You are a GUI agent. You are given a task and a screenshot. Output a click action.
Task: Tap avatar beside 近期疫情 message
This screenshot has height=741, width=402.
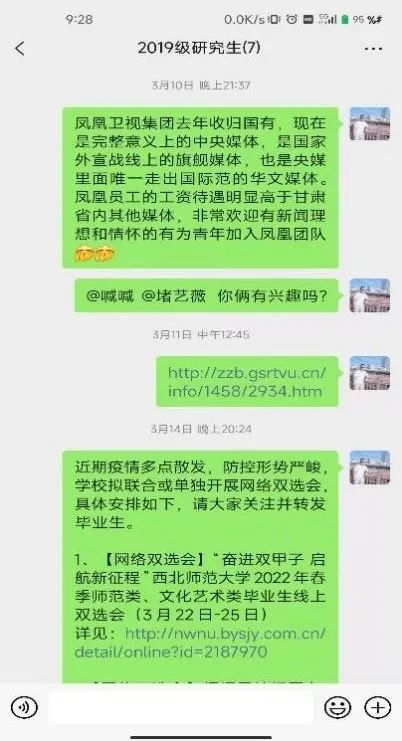(369, 467)
